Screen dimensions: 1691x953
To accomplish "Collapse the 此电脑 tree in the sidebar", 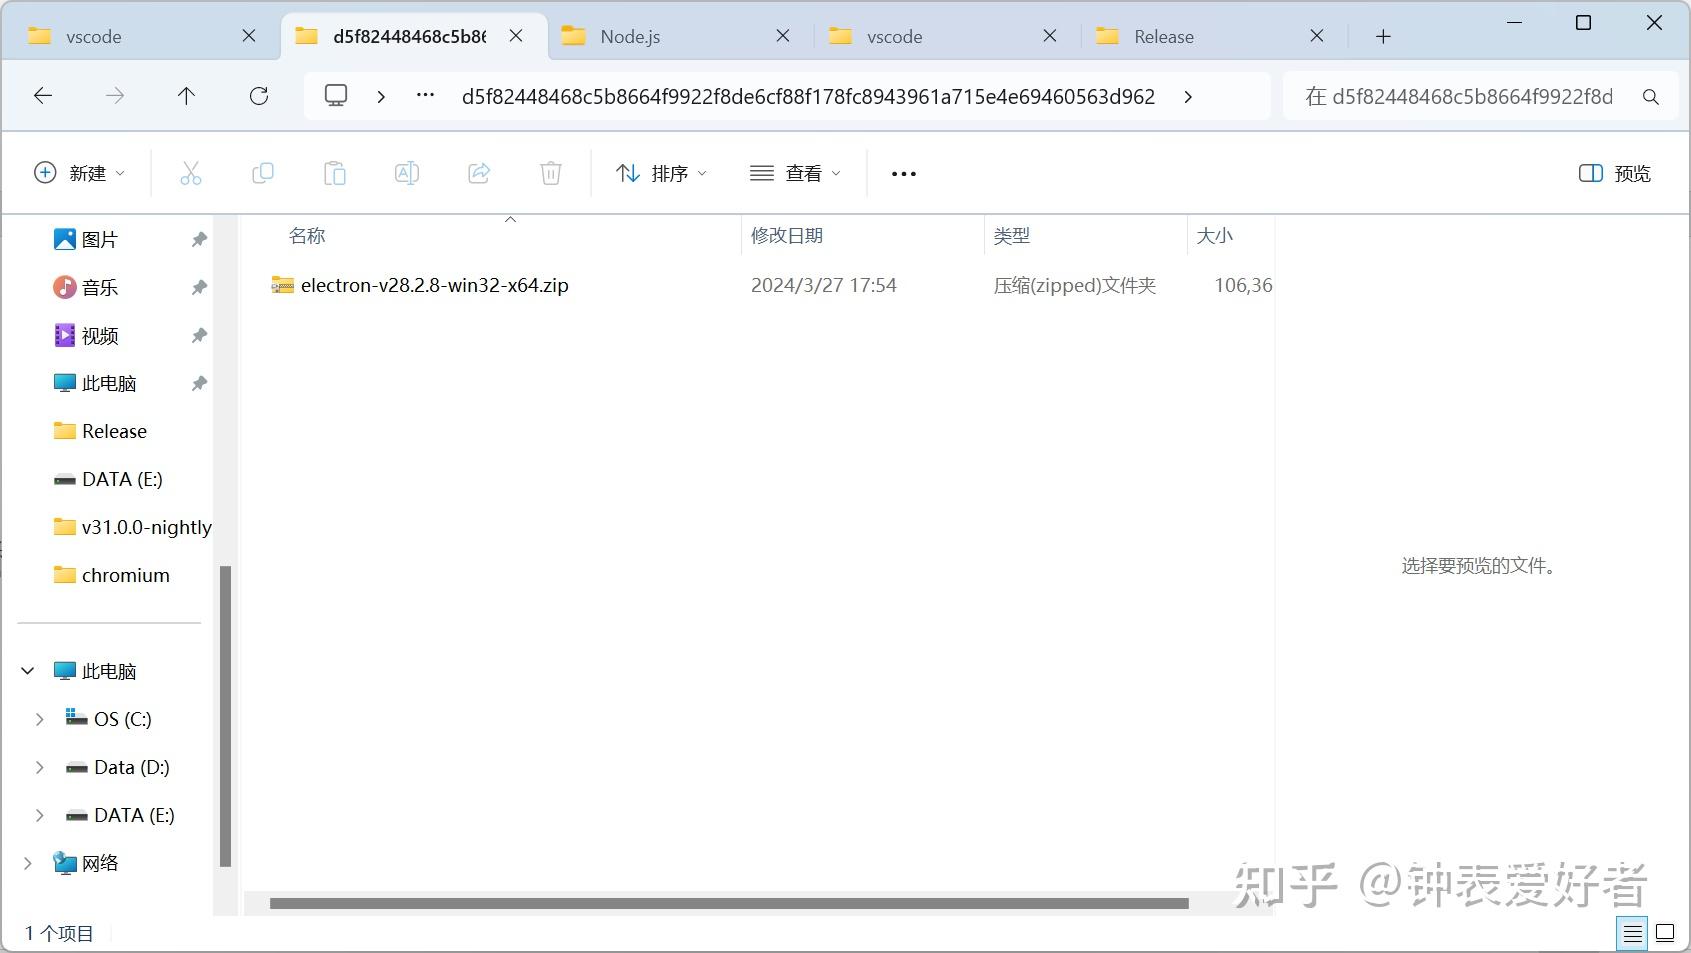I will [x=27, y=670].
